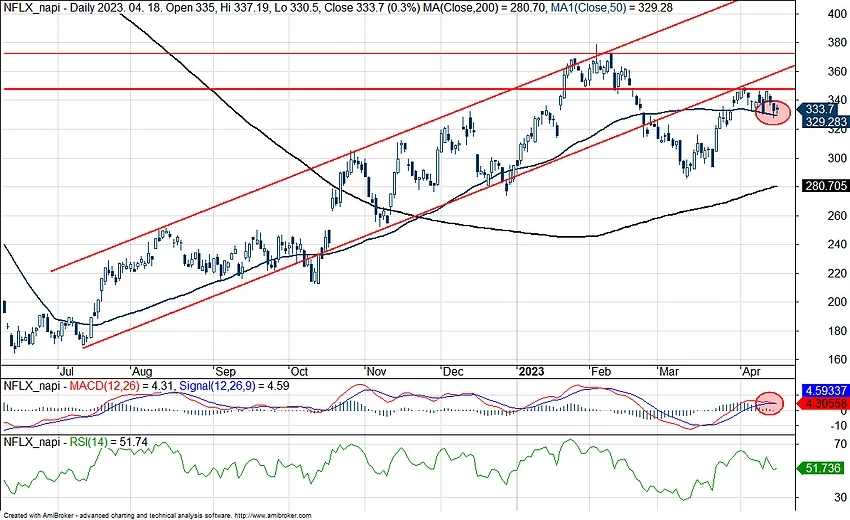Click the Feb label on the time axis

pyautogui.click(x=601, y=372)
